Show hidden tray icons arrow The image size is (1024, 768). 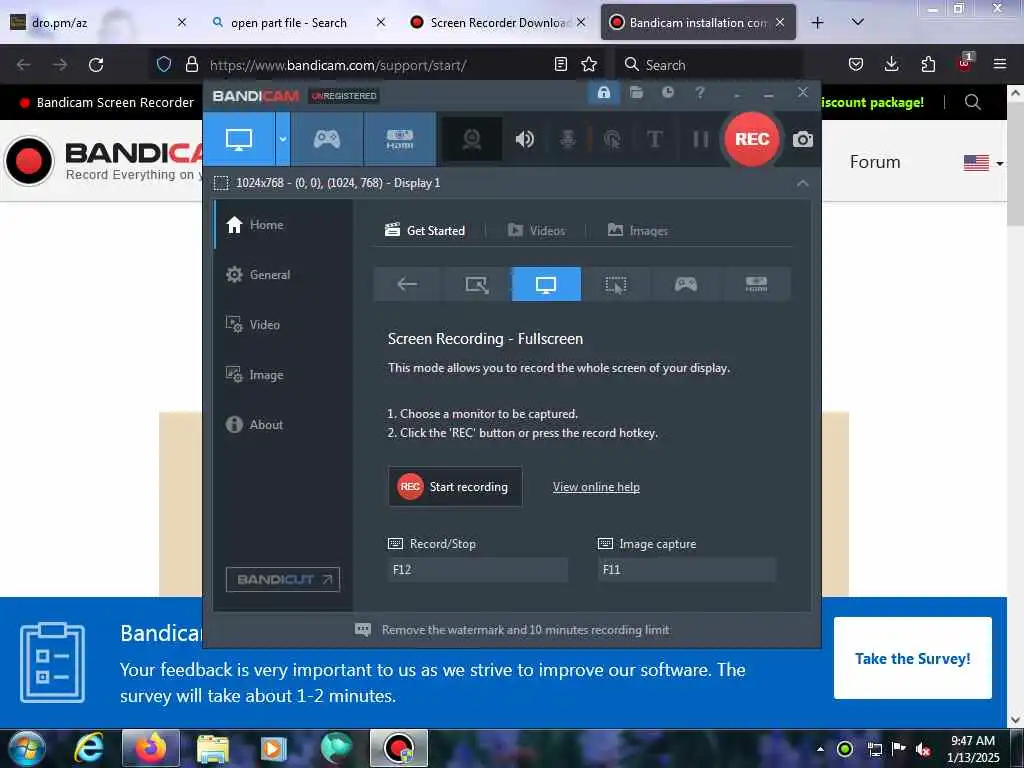click(820, 749)
